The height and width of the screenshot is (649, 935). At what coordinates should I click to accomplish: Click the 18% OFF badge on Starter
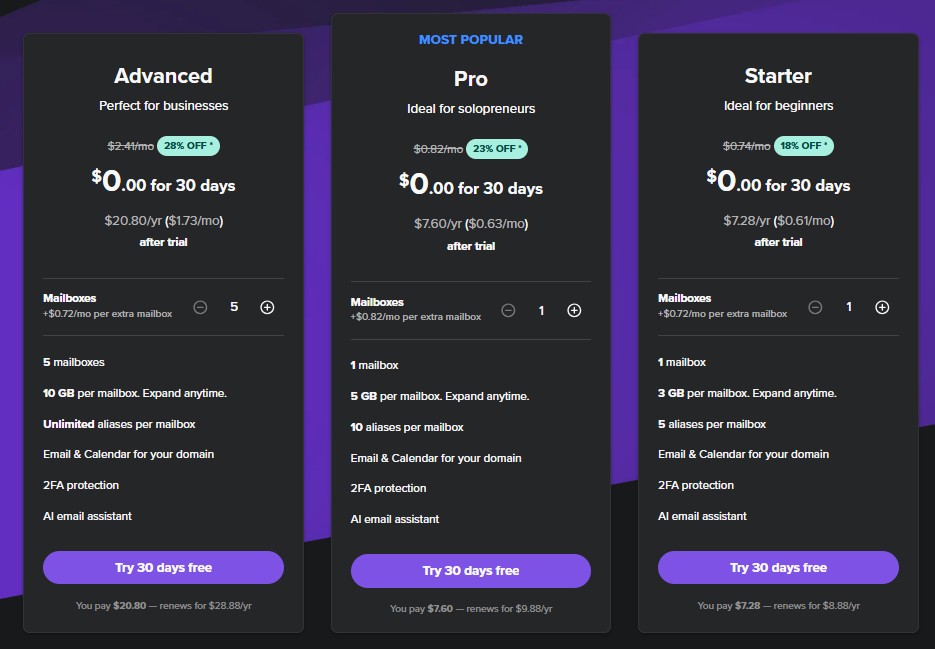tap(804, 146)
